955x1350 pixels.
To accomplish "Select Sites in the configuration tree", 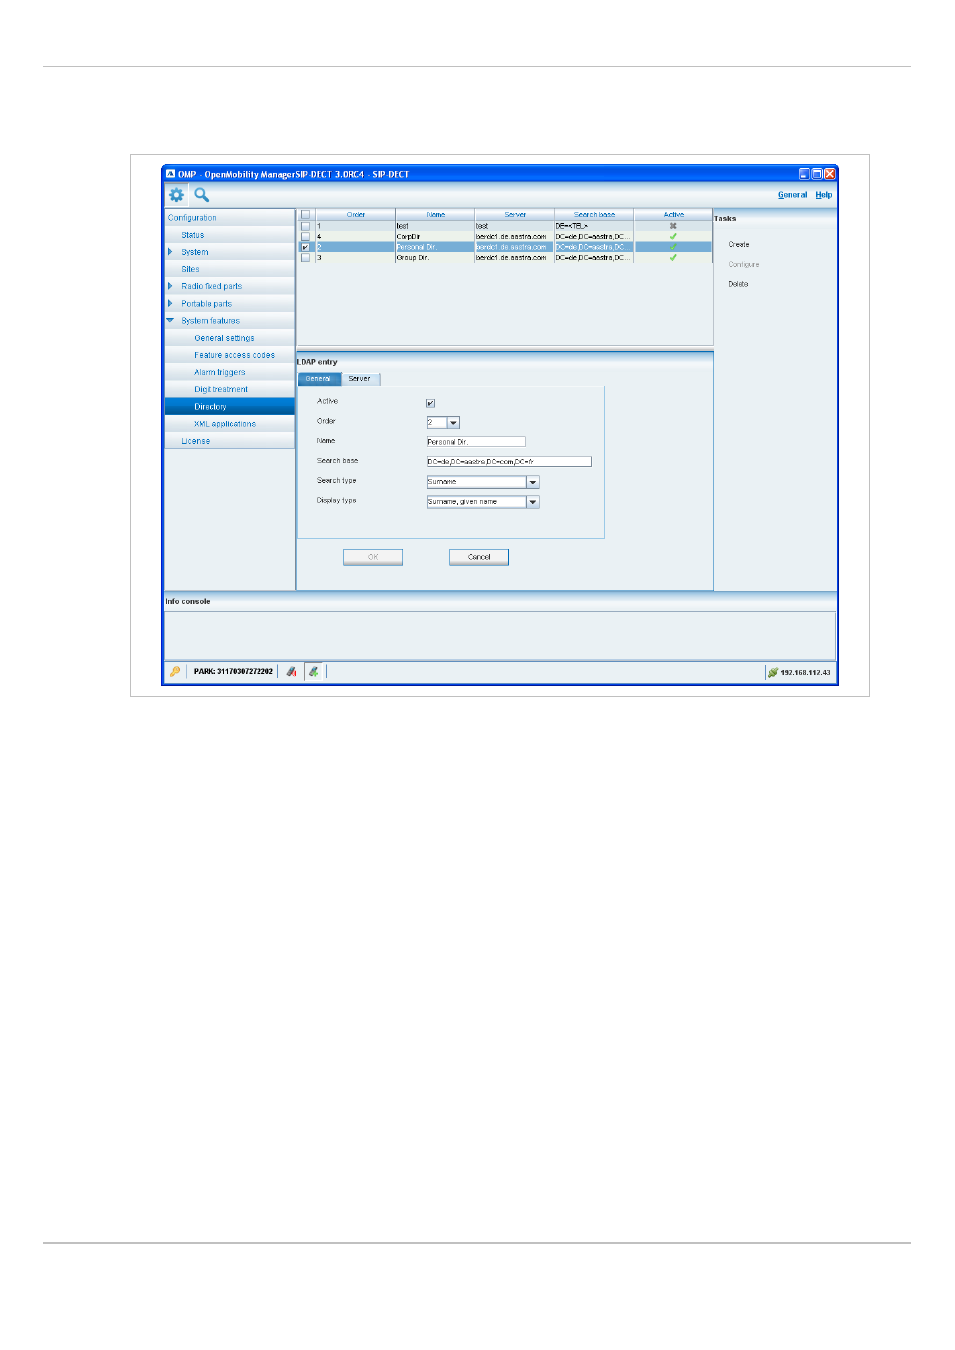I will pyautogui.click(x=230, y=269).
